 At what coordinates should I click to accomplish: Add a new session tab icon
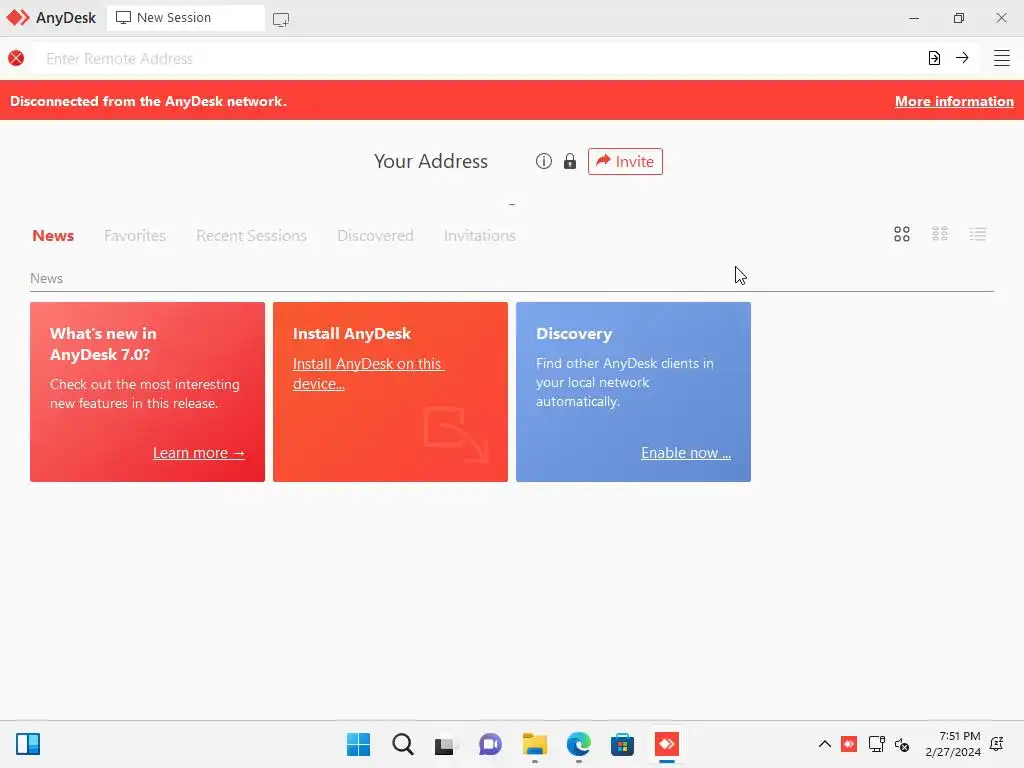(281, 19)
